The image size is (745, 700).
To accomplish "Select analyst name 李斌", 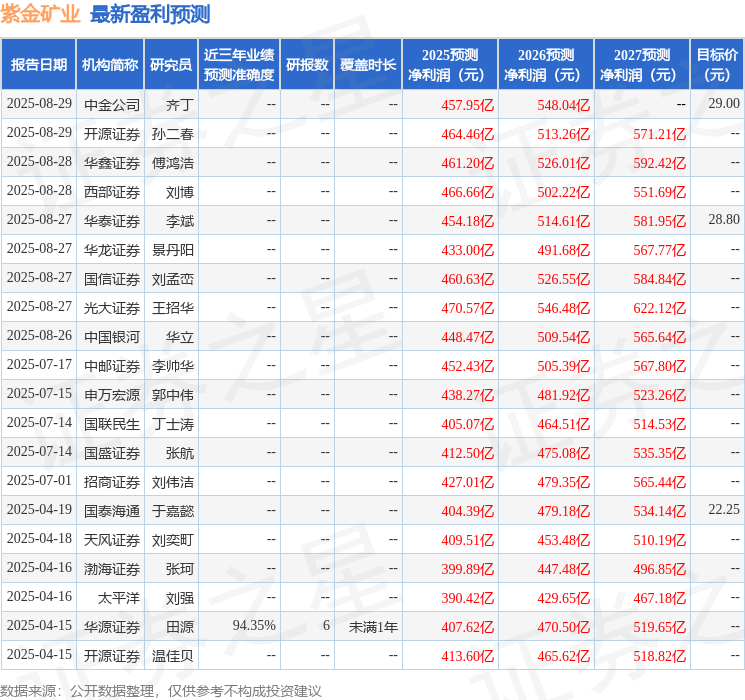I will (x=180, y=221).
